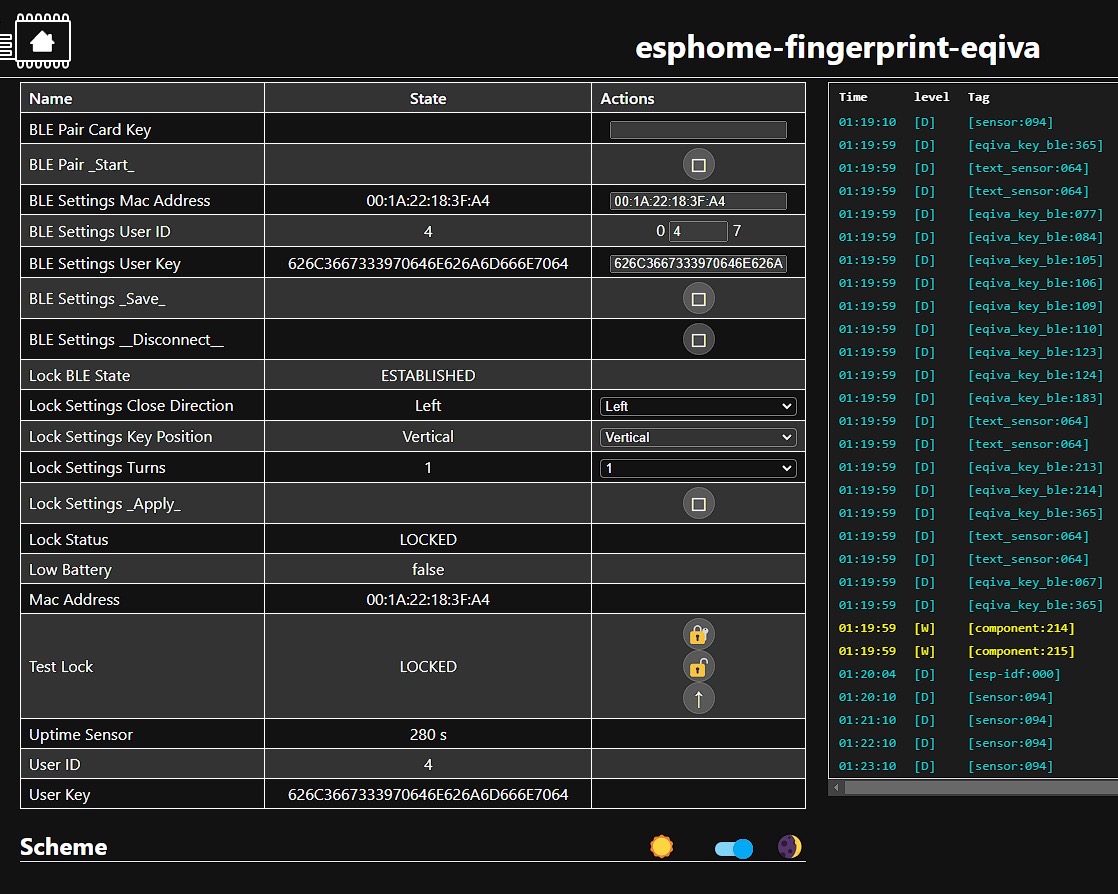Click the log Time column header
Screen dimensions: 1118x894
click(x=853, y=97)
